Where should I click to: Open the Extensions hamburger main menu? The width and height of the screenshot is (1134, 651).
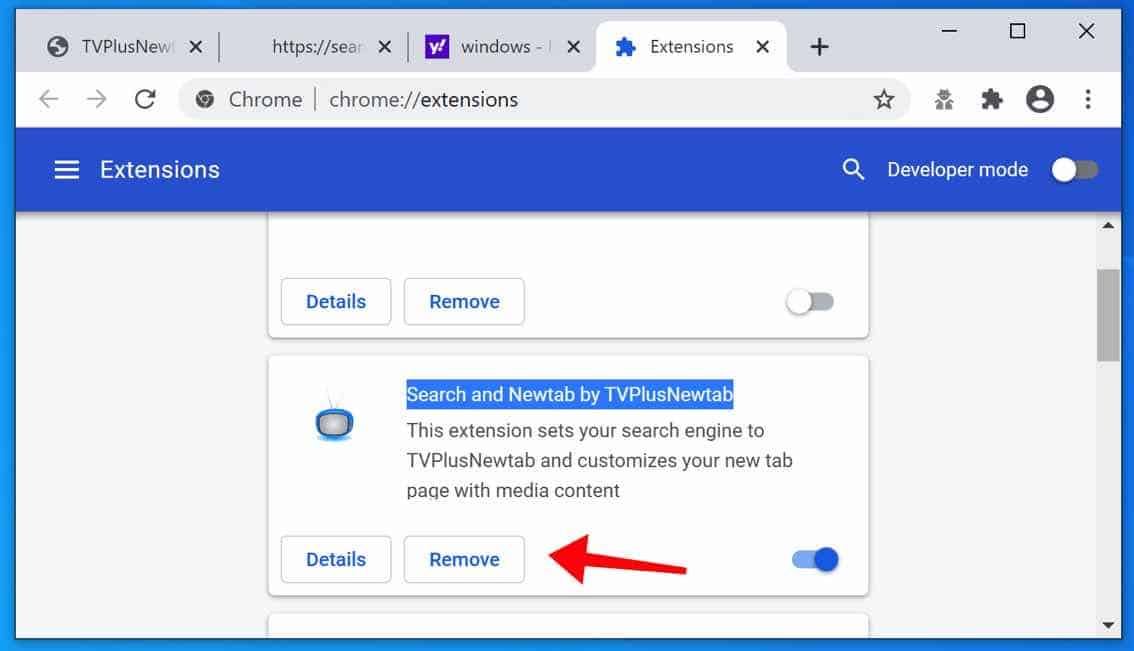point(67,170)
